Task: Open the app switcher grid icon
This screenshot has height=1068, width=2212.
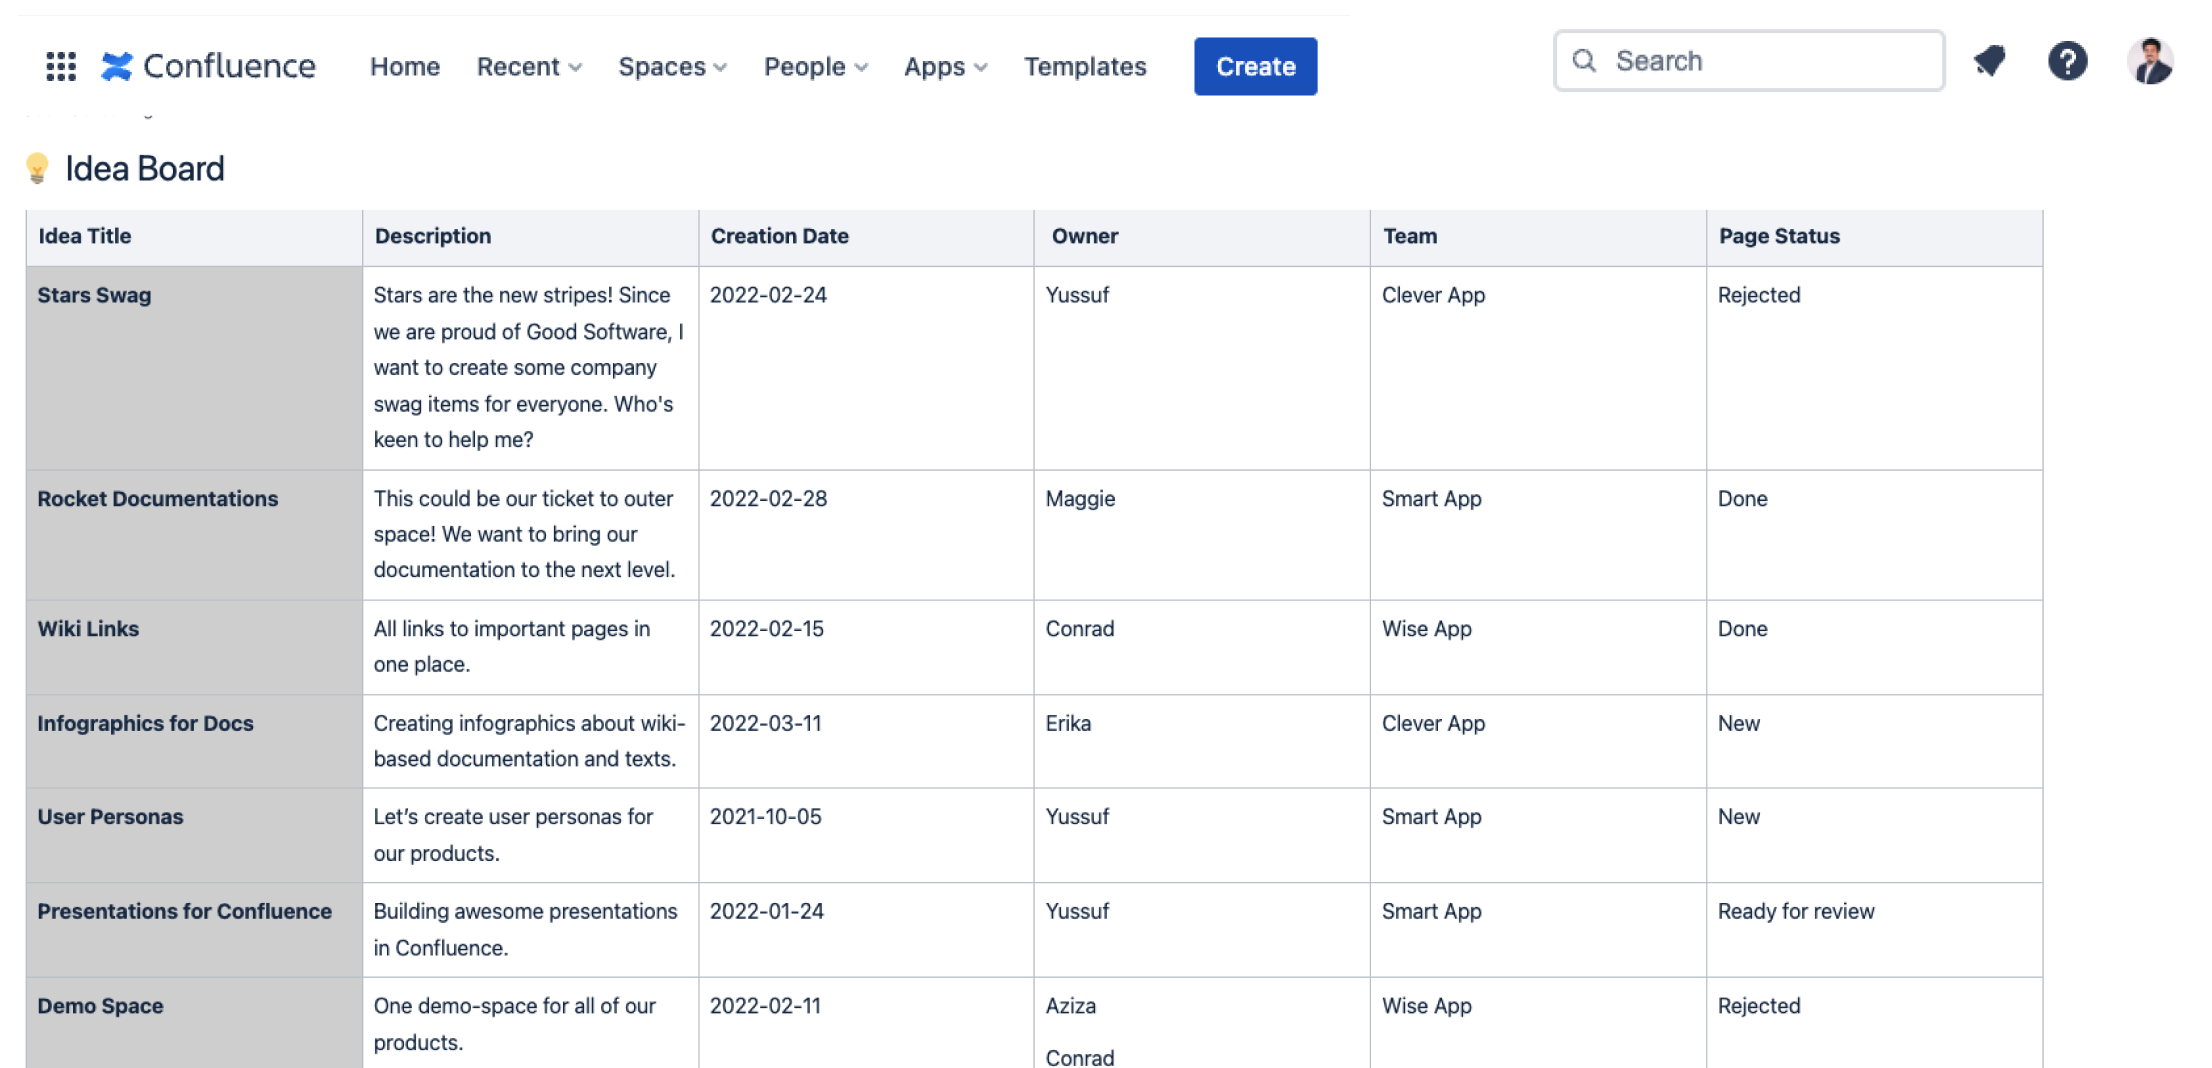Action: tap(61, 66)
